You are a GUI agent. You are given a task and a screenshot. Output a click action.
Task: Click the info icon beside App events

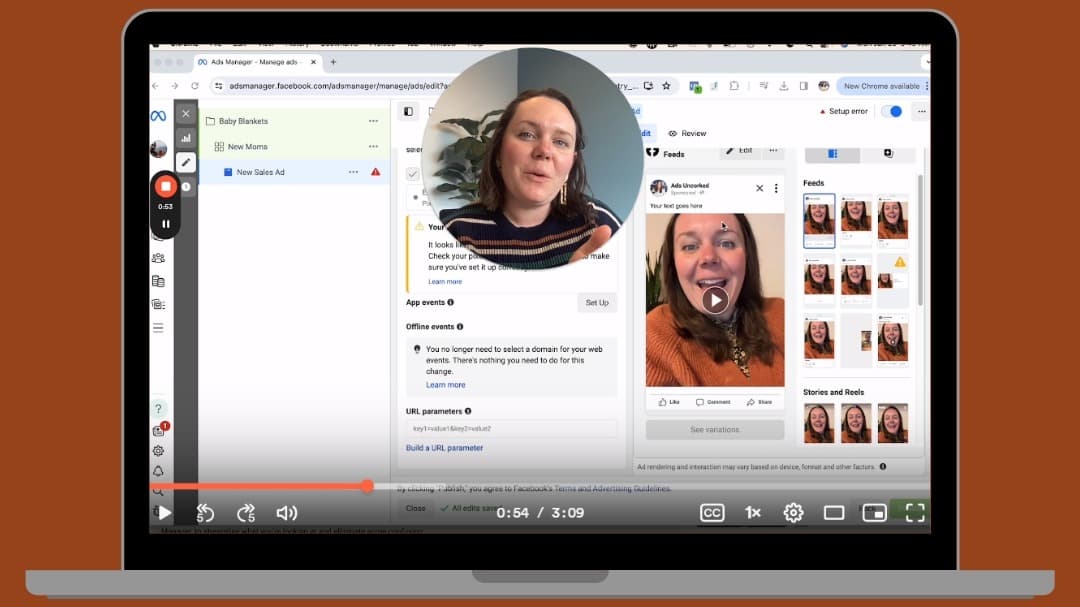[450, 302]
